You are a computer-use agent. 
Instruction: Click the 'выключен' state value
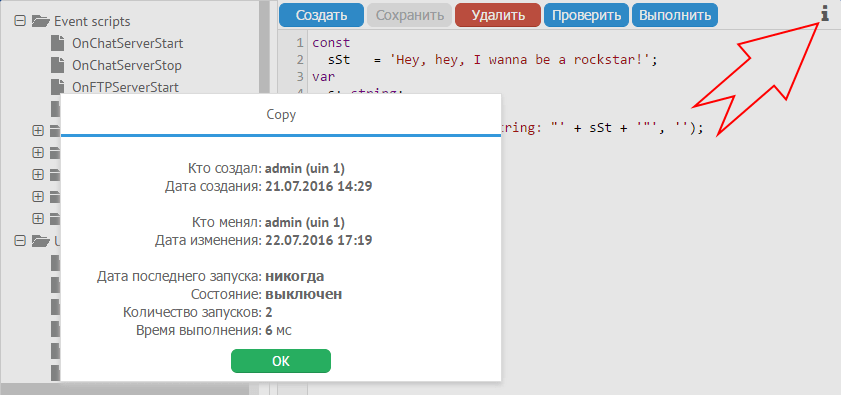click(x=304, y=295)
